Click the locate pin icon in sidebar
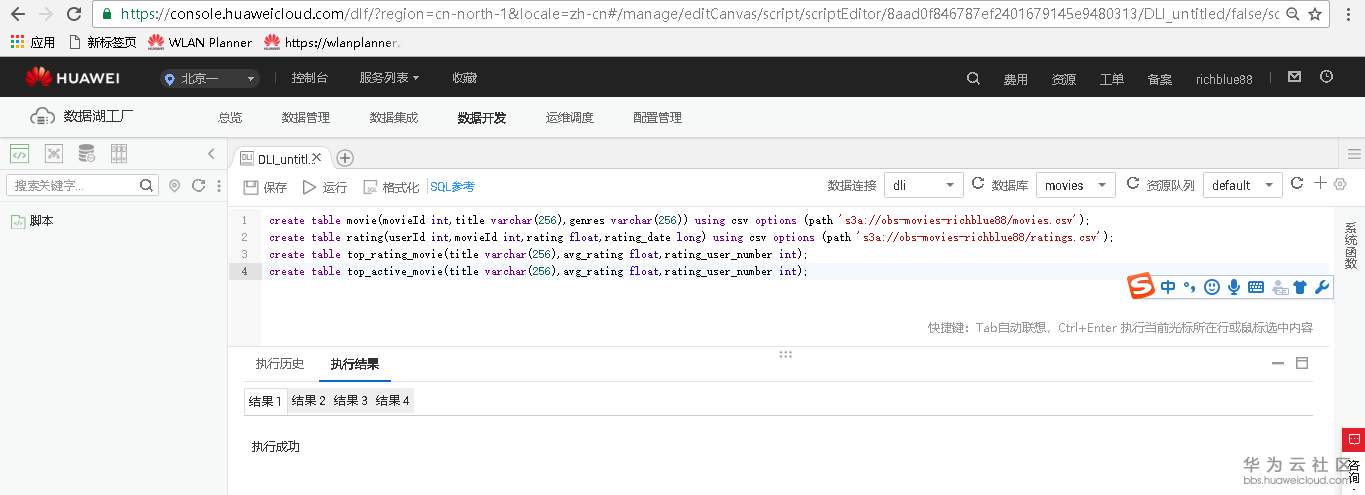This screenshot has height=495, width=1365. [175, 185]
